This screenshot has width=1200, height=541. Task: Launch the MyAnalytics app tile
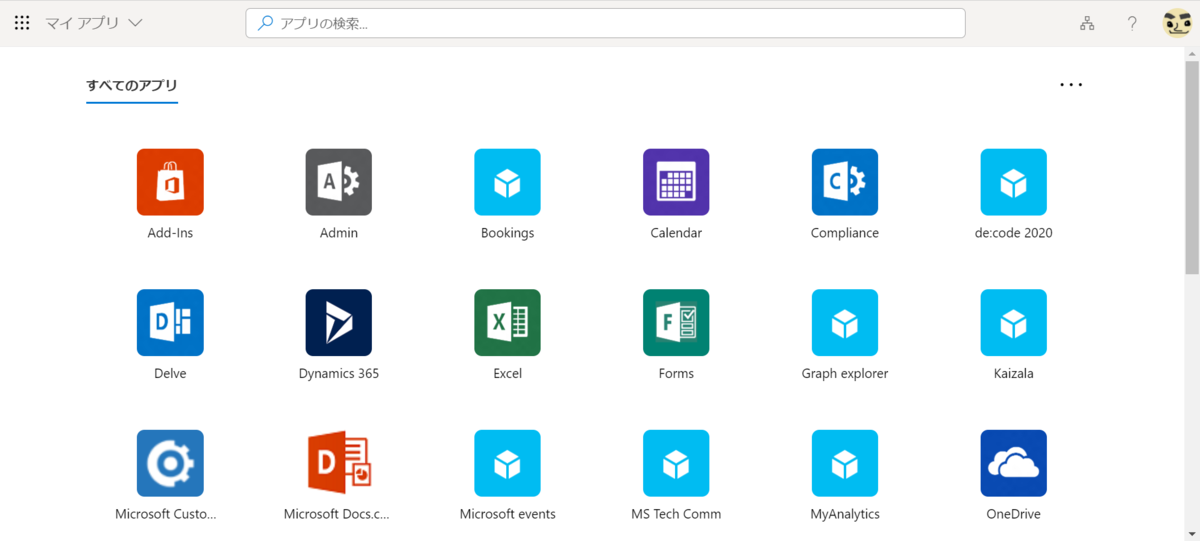tap(845, 464)
